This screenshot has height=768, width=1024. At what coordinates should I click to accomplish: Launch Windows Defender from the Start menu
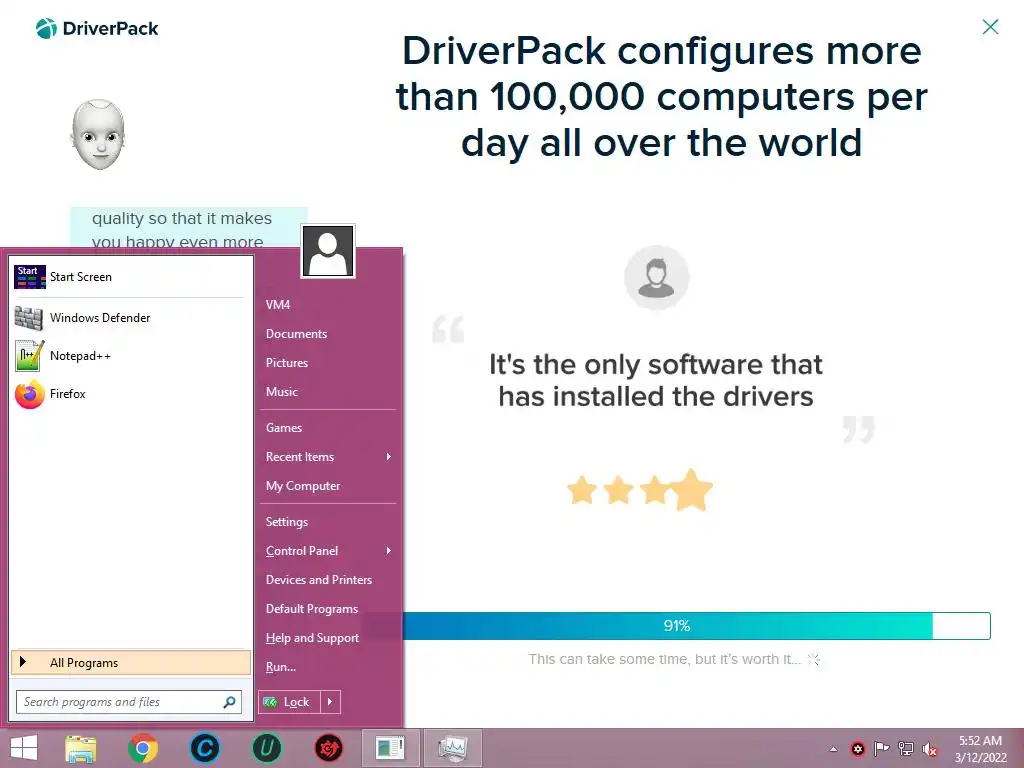(129, 317)
